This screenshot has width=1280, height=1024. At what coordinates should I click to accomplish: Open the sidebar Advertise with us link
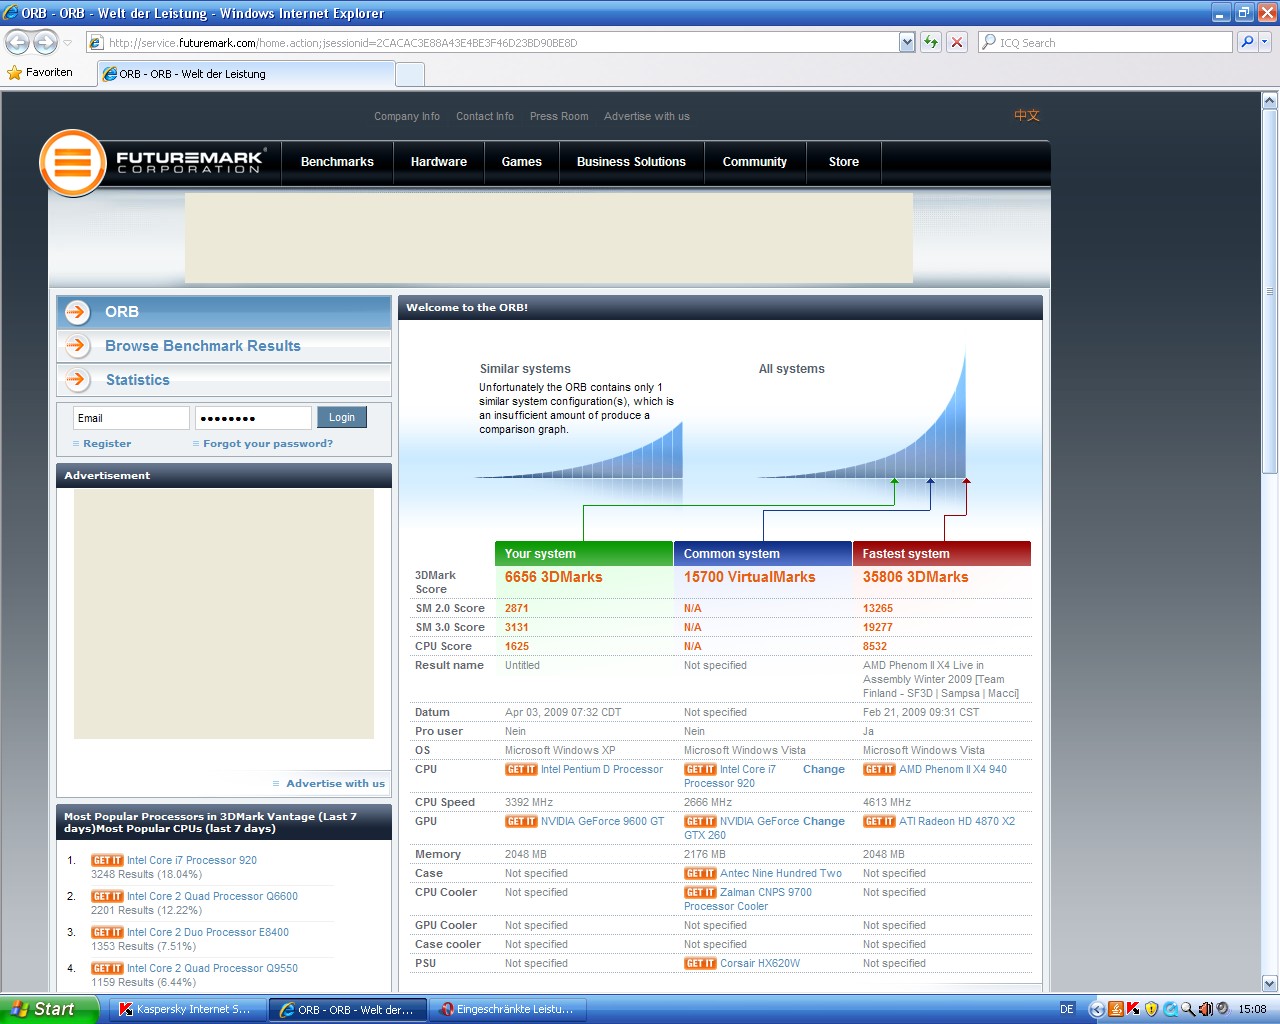point(335,784)
